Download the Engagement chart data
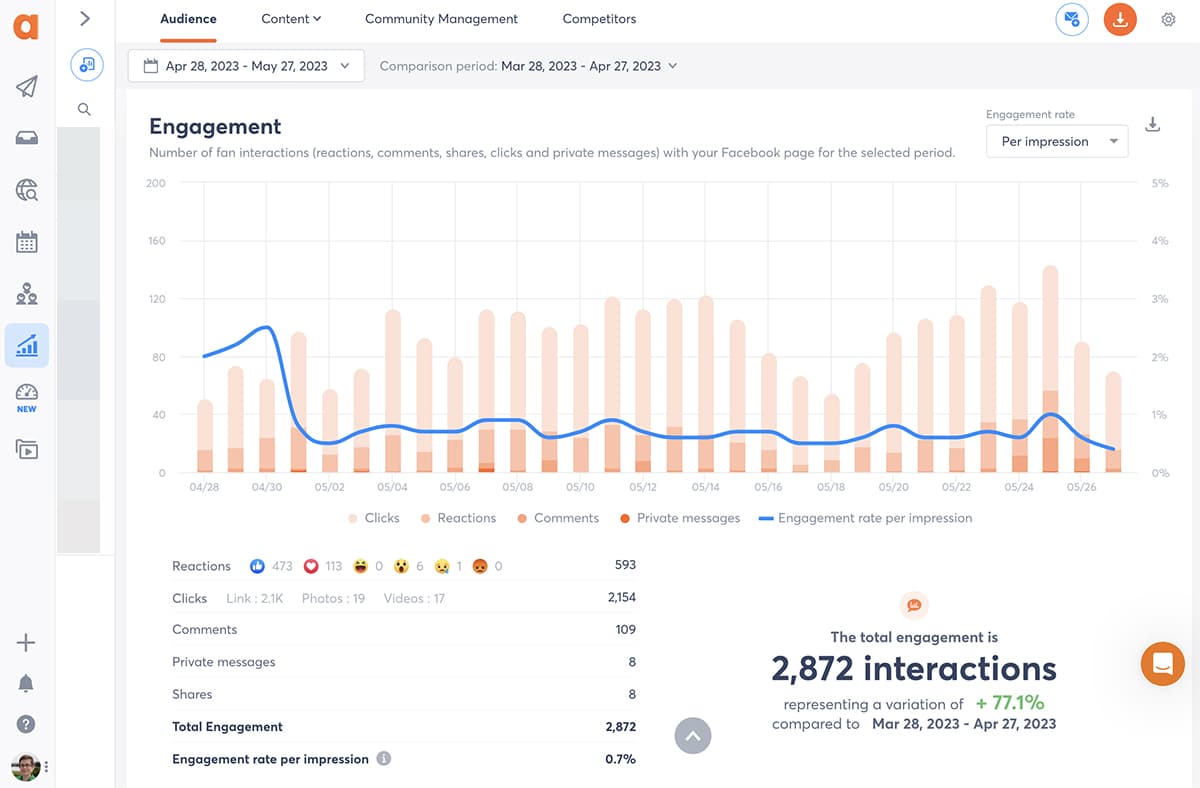 tap(1152, 124)
